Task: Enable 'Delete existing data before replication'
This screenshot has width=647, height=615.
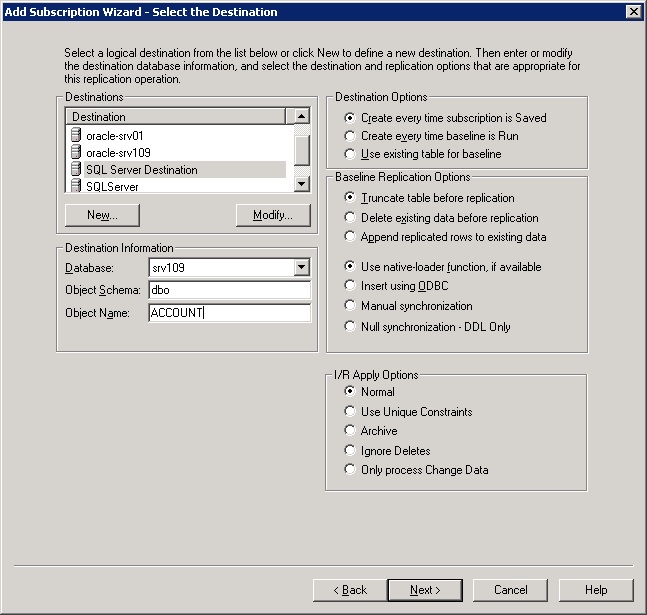Action: pos(350,217)
